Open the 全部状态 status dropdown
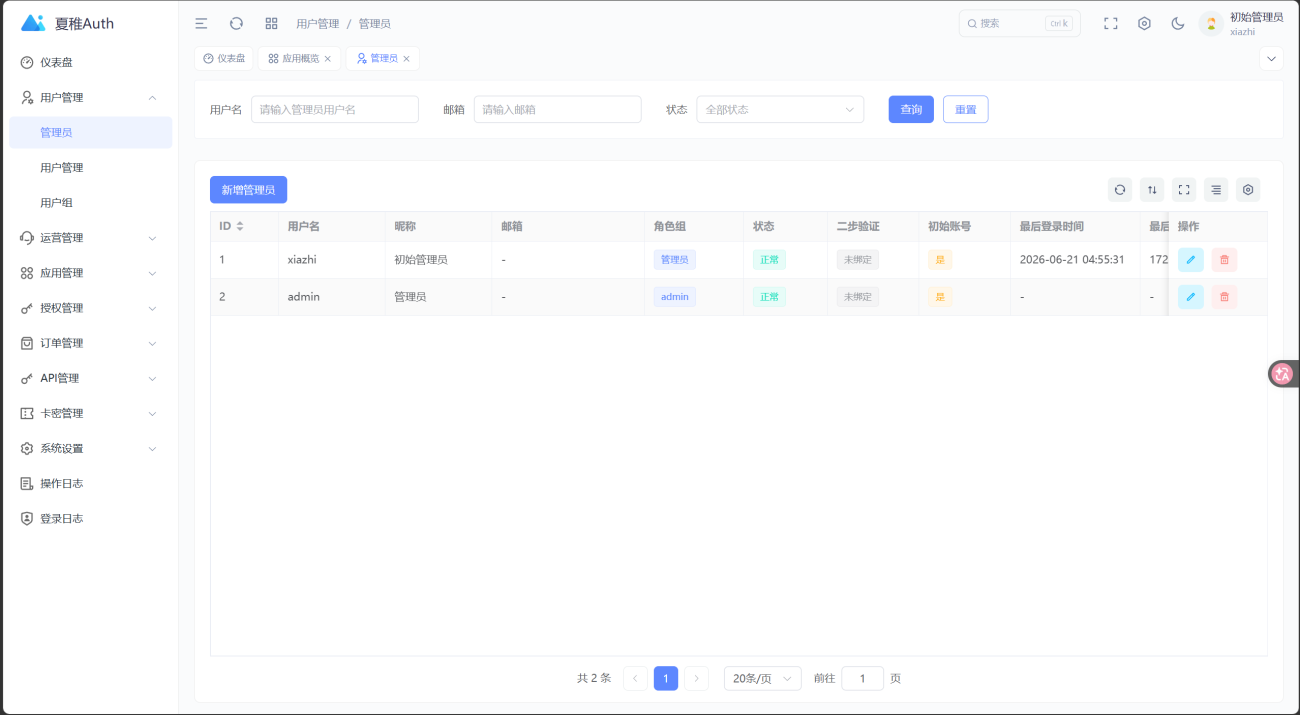Screen dimensions: 1300x715 pyautogui.click(x=780, y=109)
